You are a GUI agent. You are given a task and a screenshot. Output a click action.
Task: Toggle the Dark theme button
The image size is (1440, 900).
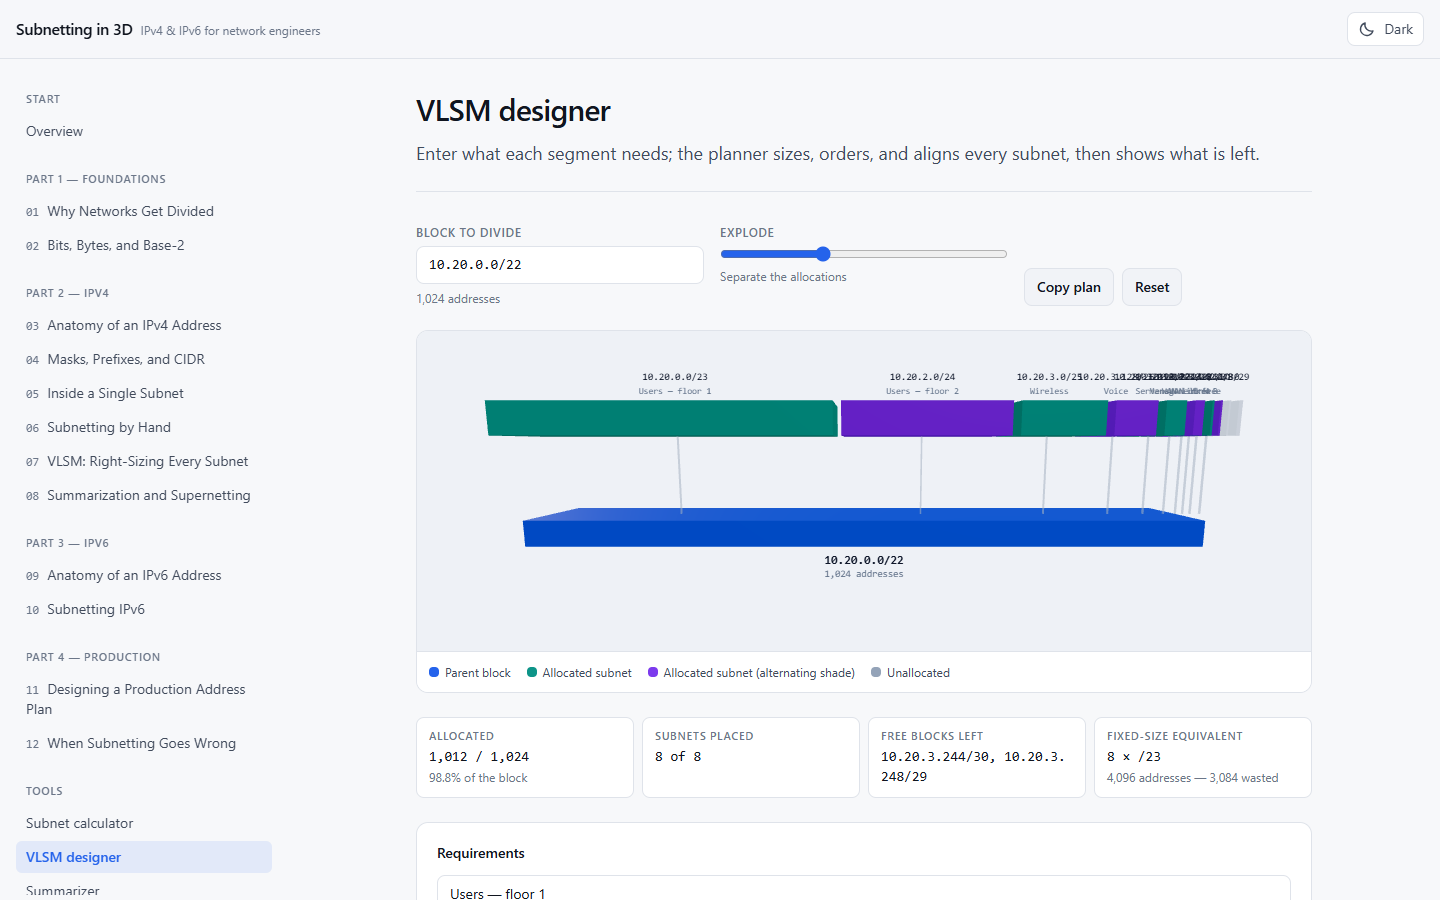coord(1385,29)
